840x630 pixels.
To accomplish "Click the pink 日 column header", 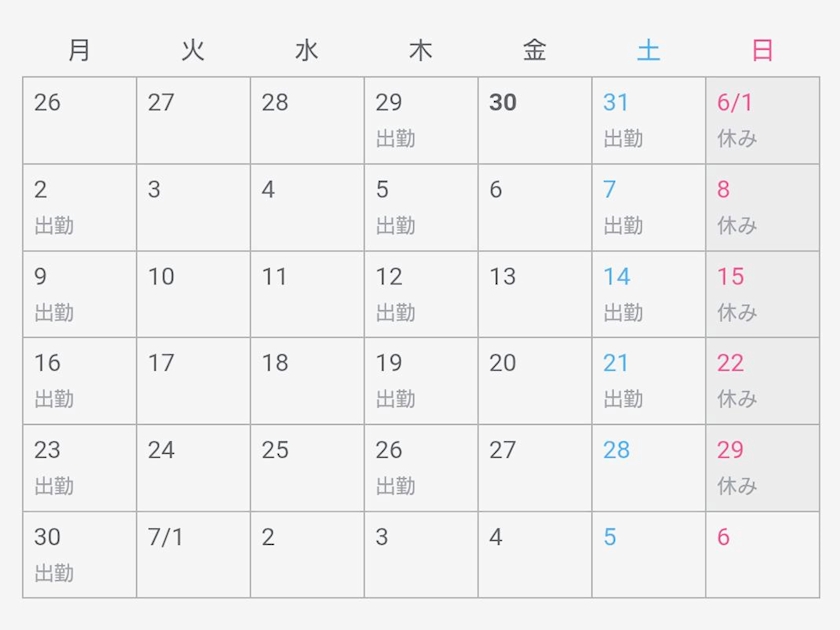I will click(762, 50).
